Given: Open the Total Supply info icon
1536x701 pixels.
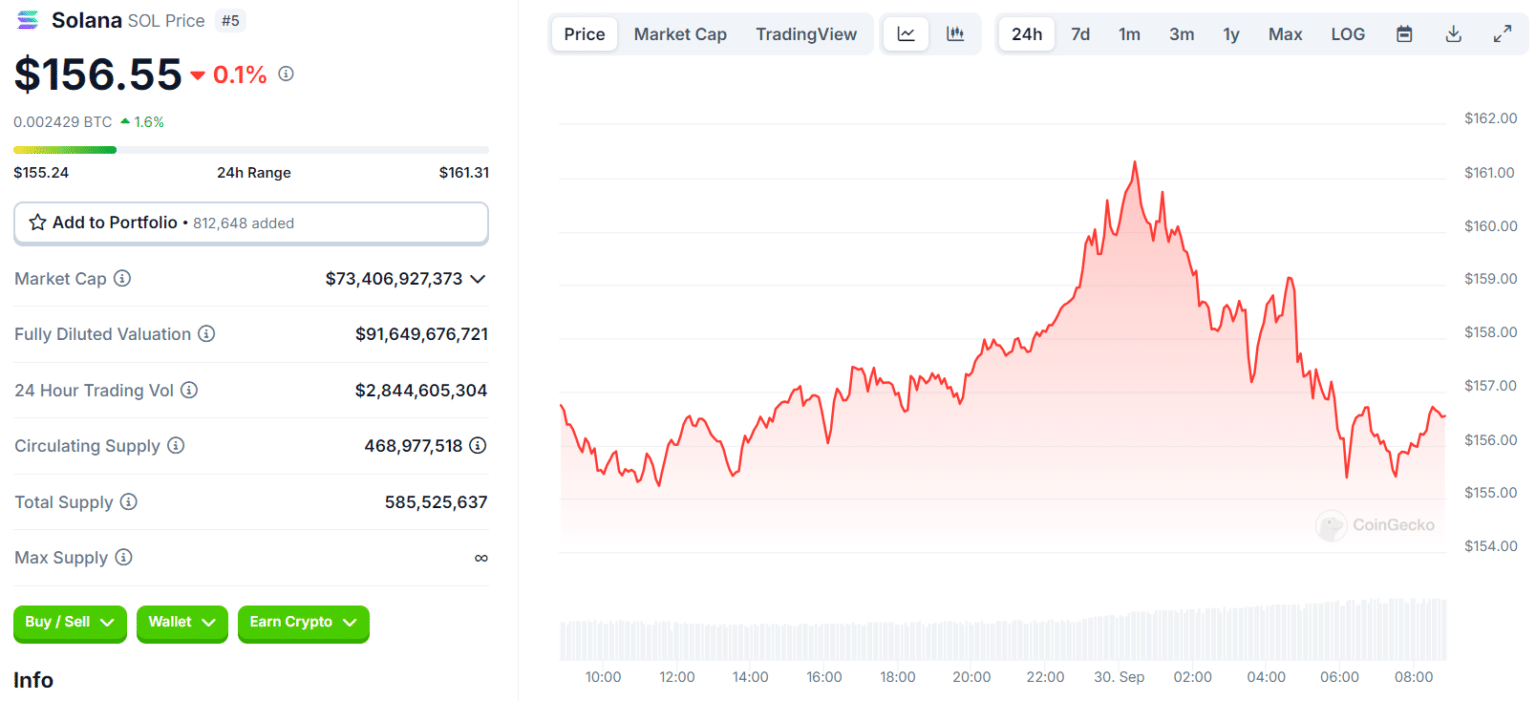Looking at the screenshot, I should [129, 502].
